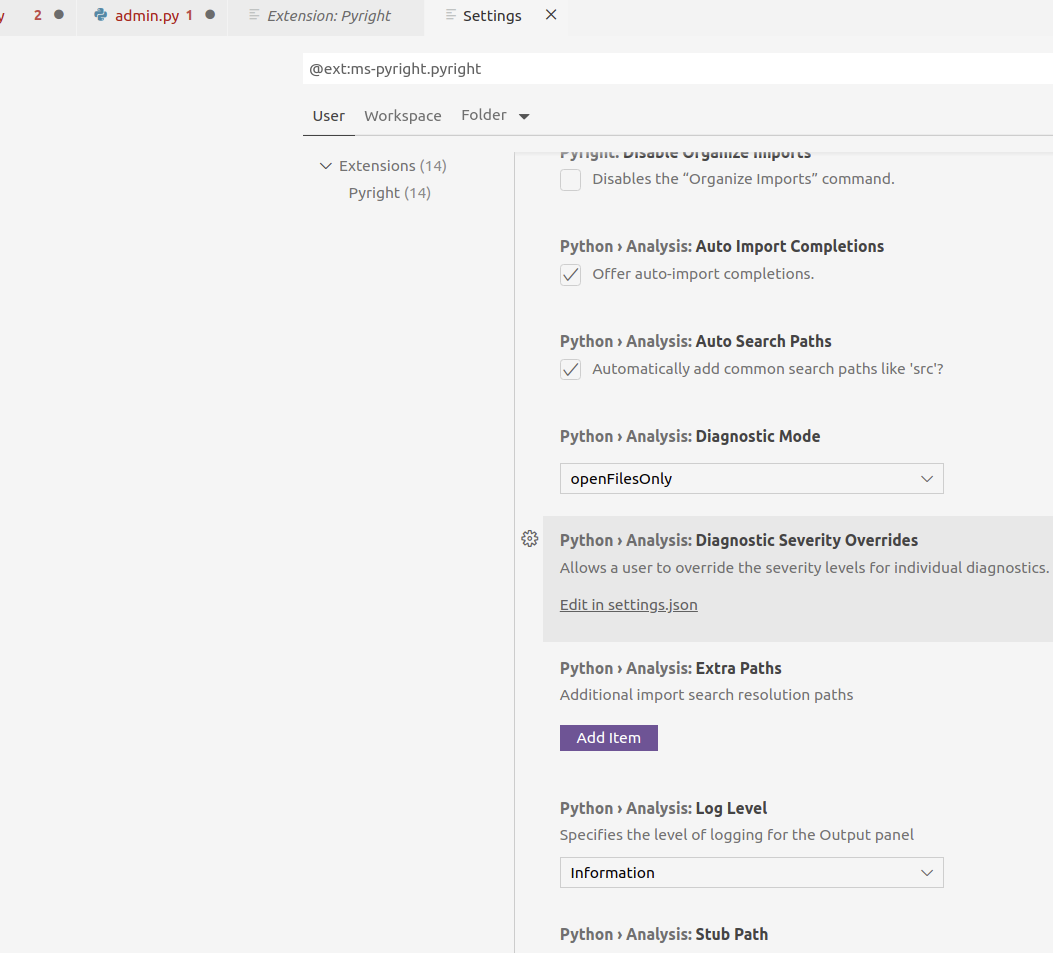Click the Python logo on the admin.py tab
This screenshot has width=1053, height=953.
[99, 16]
